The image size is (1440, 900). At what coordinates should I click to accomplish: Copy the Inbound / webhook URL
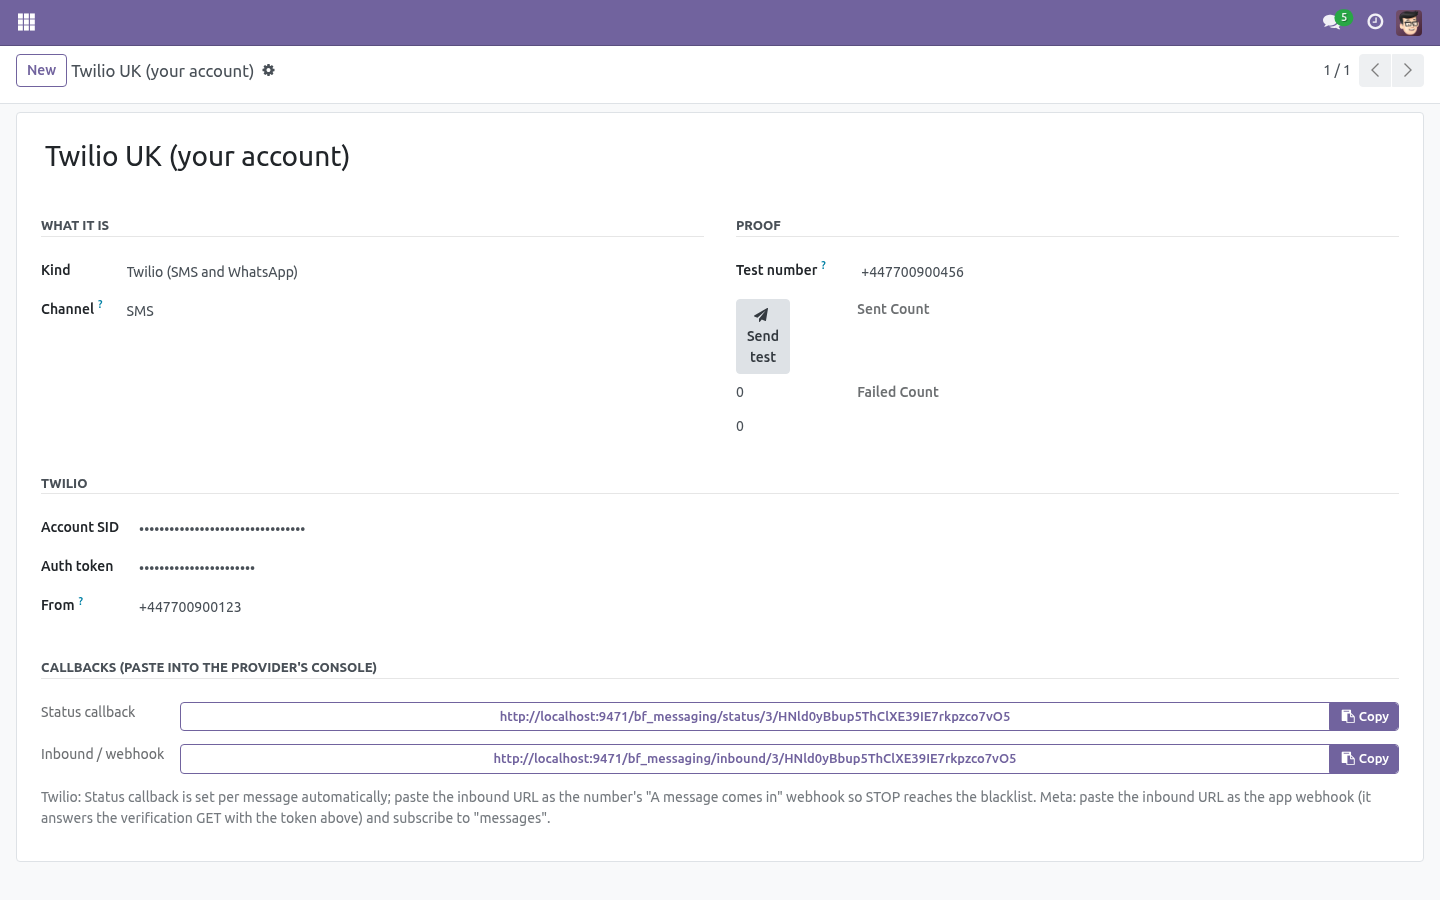tap(1364, 758)
